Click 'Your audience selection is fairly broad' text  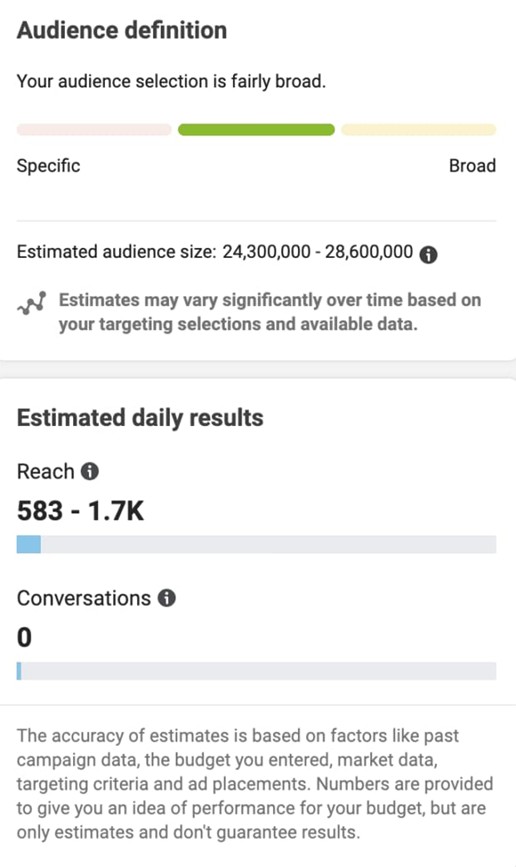[x=171, y=81]
